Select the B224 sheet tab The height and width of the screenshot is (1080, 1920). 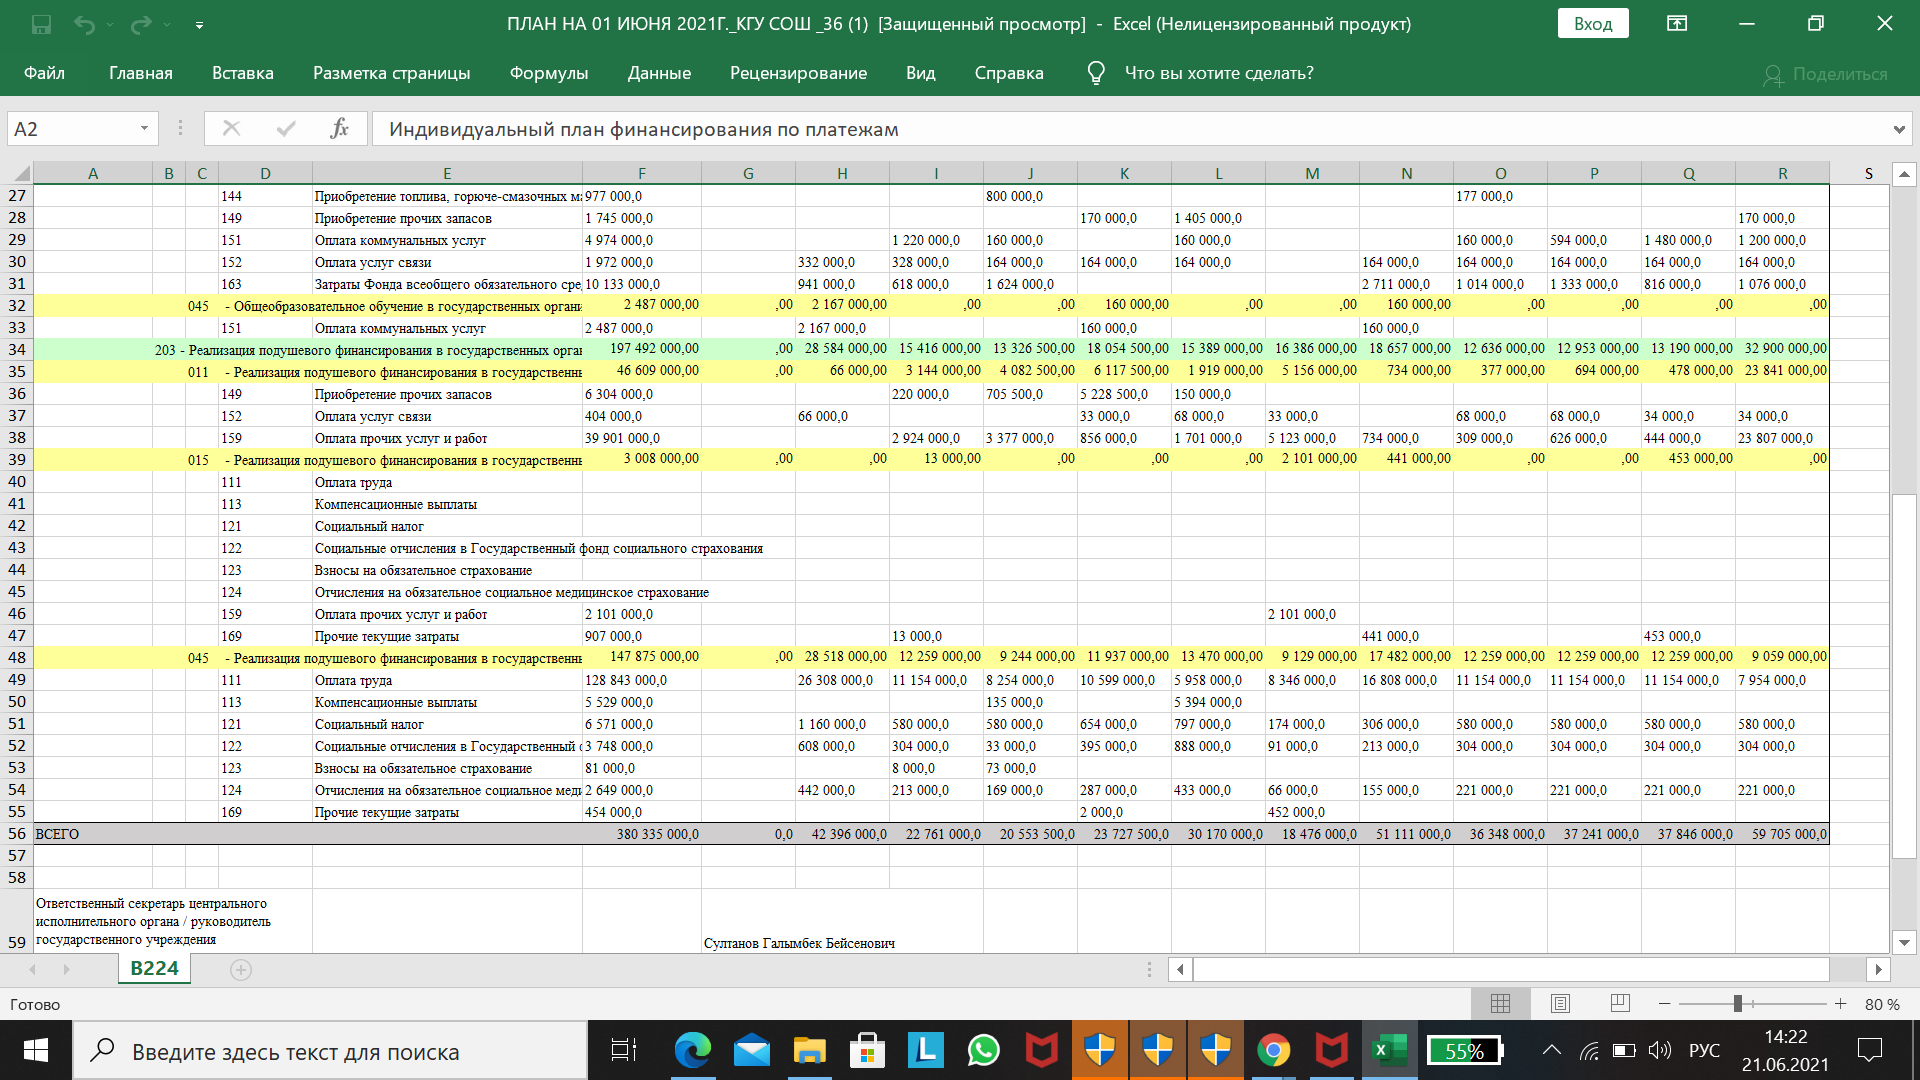154,968
